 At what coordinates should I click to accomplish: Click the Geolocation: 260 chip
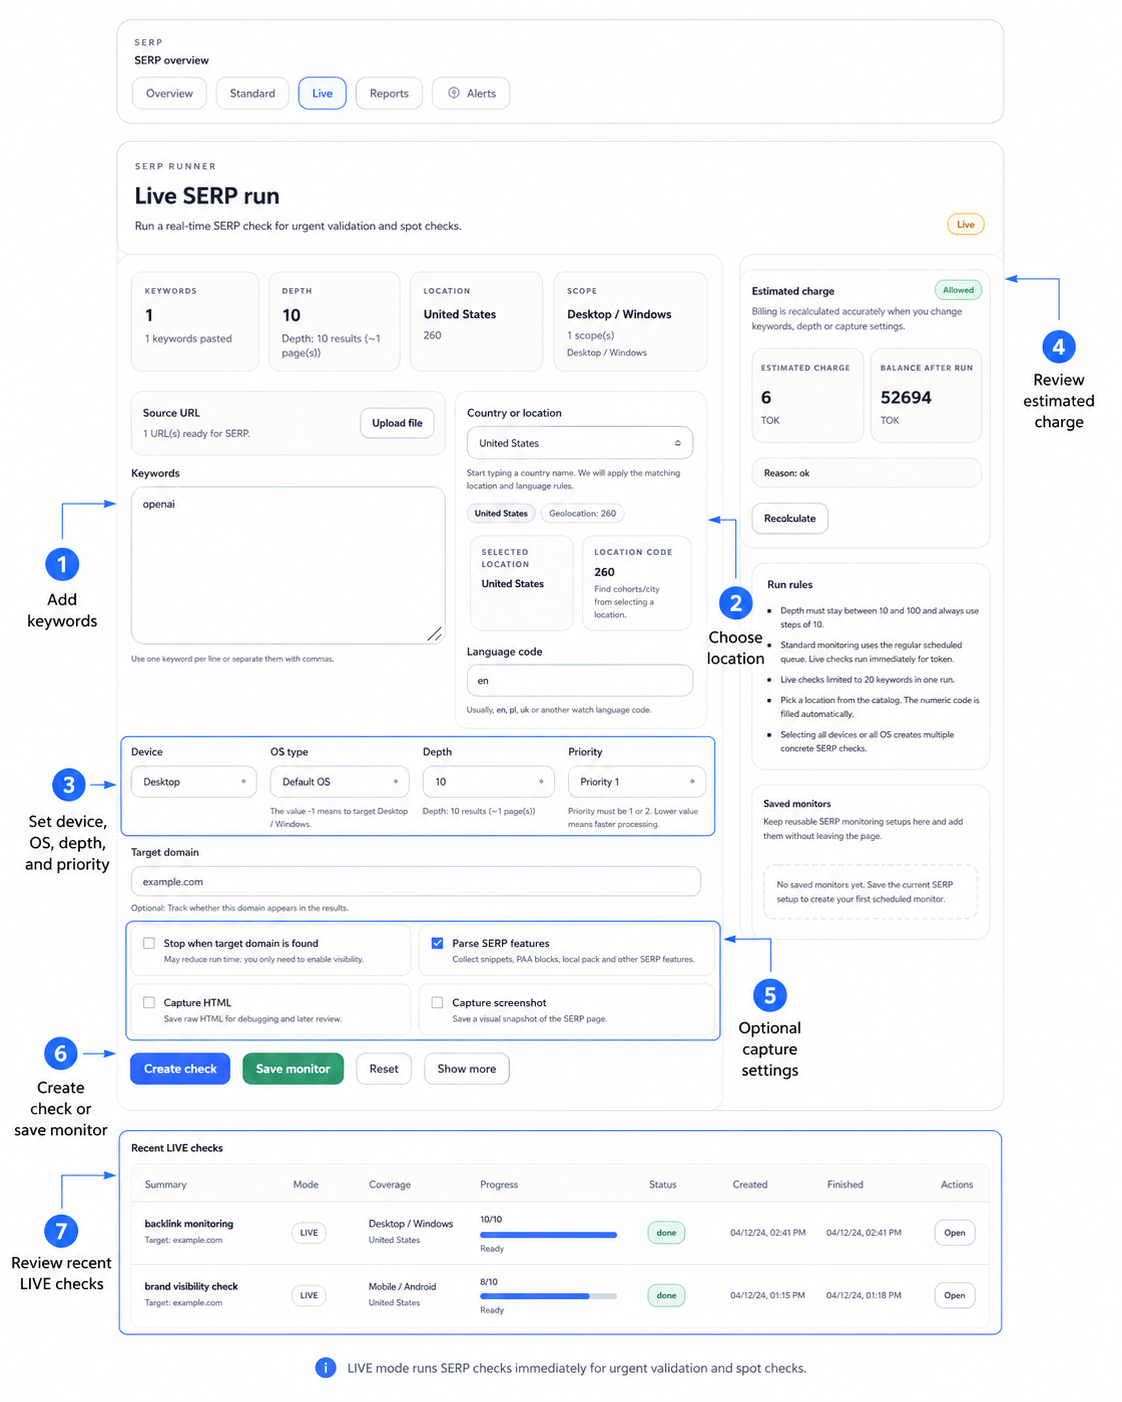[x=582, y=513]
